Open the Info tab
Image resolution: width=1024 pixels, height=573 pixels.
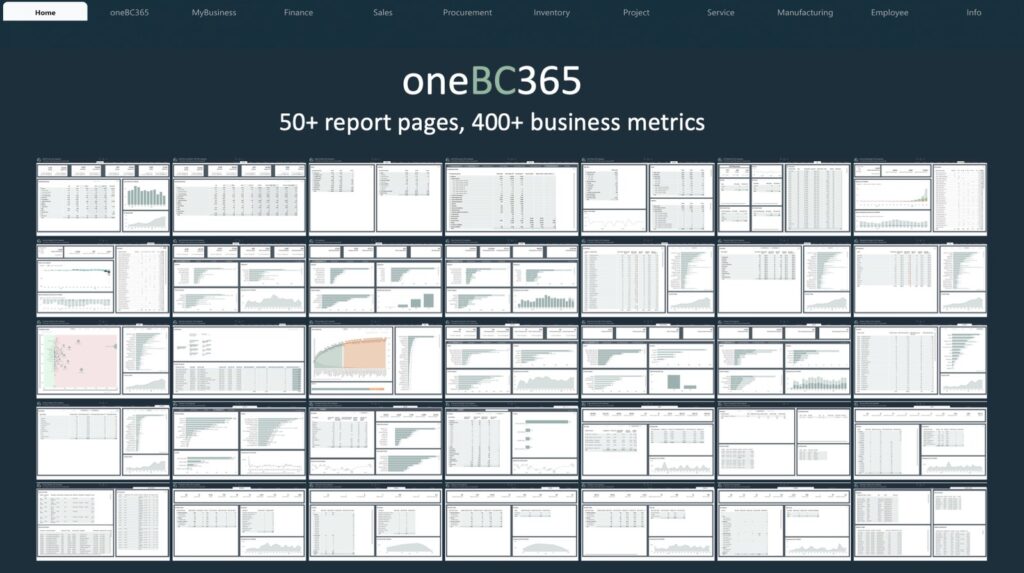(974, 12)
